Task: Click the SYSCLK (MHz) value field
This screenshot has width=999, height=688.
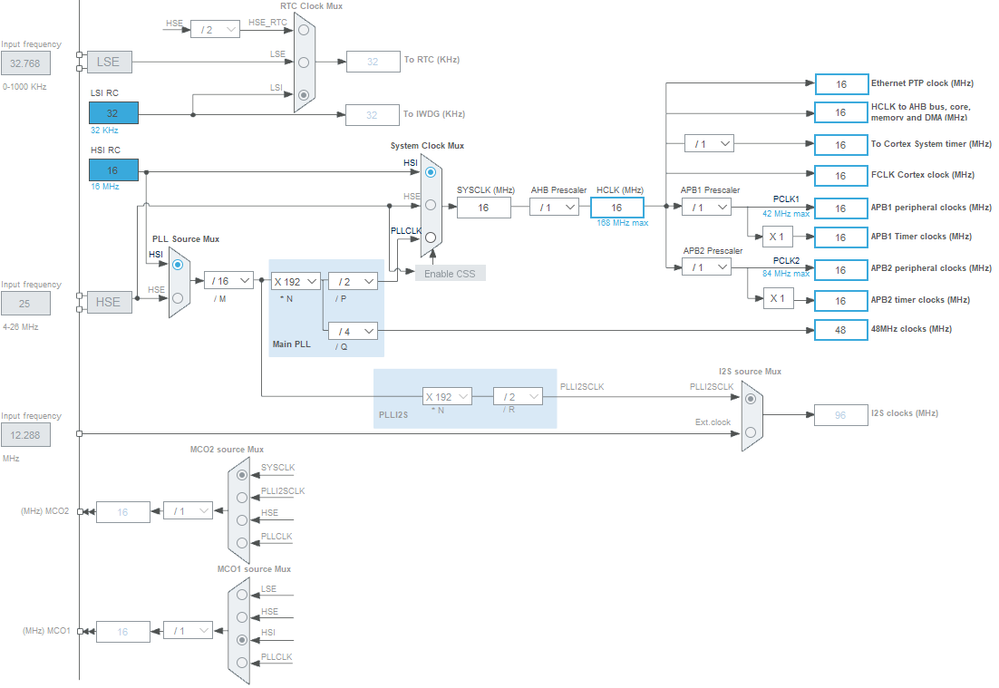Action: pyautogui.click(x=484, y=208)
